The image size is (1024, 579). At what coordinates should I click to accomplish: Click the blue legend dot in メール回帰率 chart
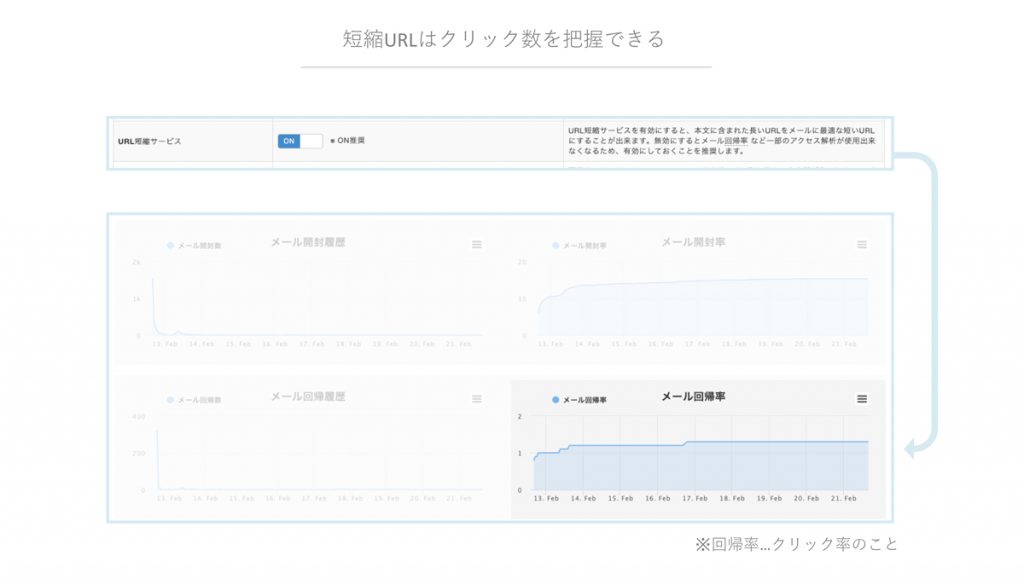pyautogui.click(x=556, y=400)
